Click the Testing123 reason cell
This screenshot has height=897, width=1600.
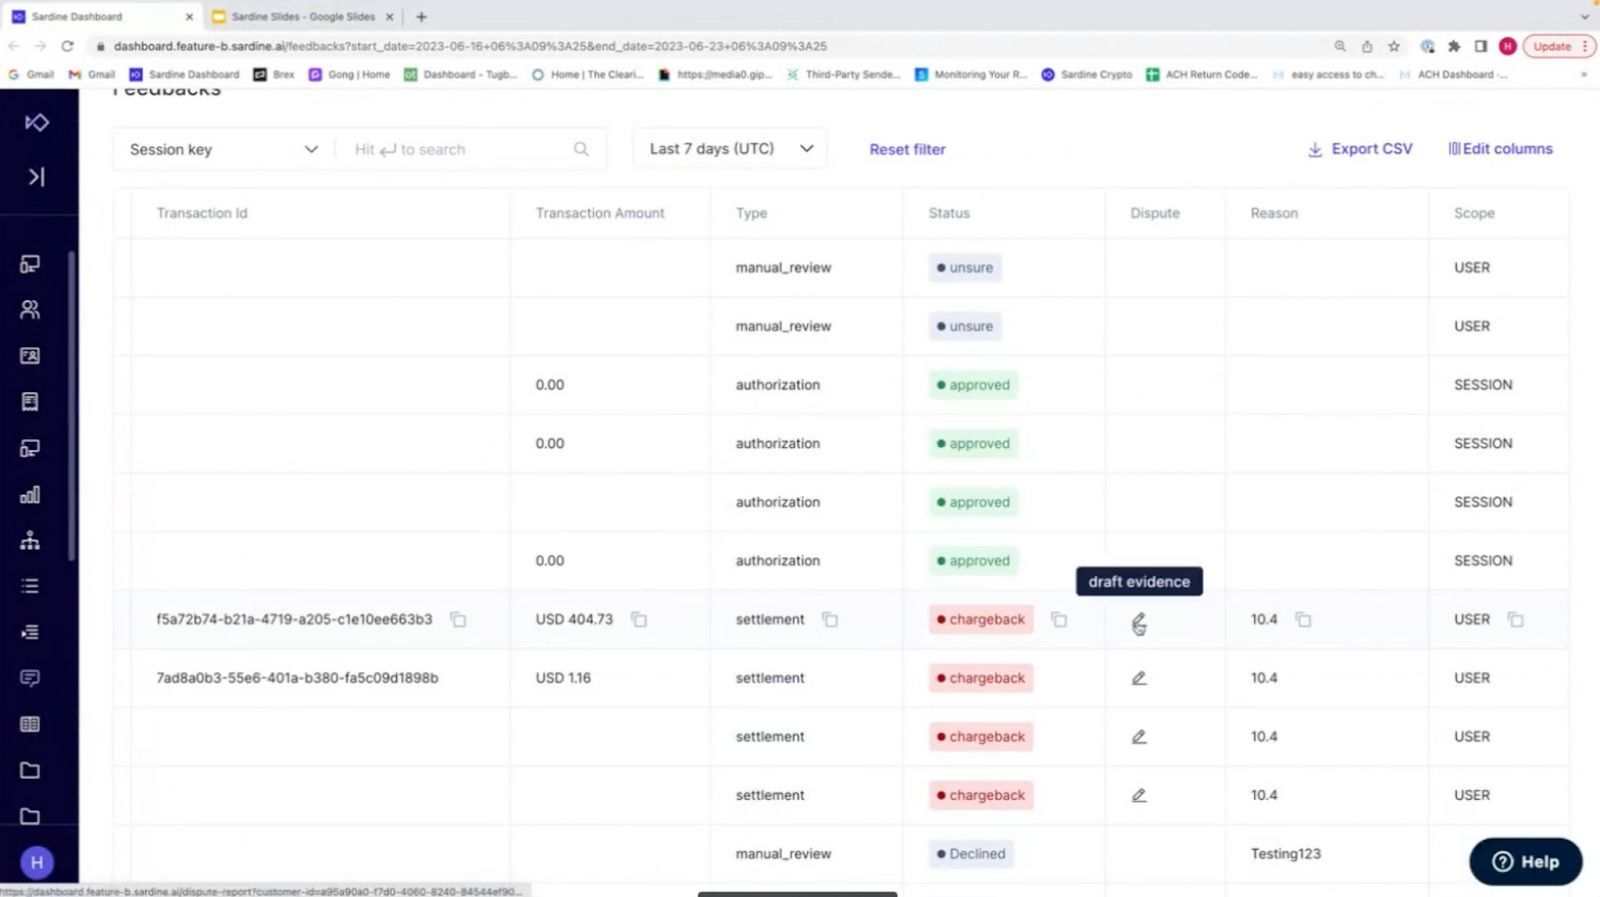pos(1285,854)
